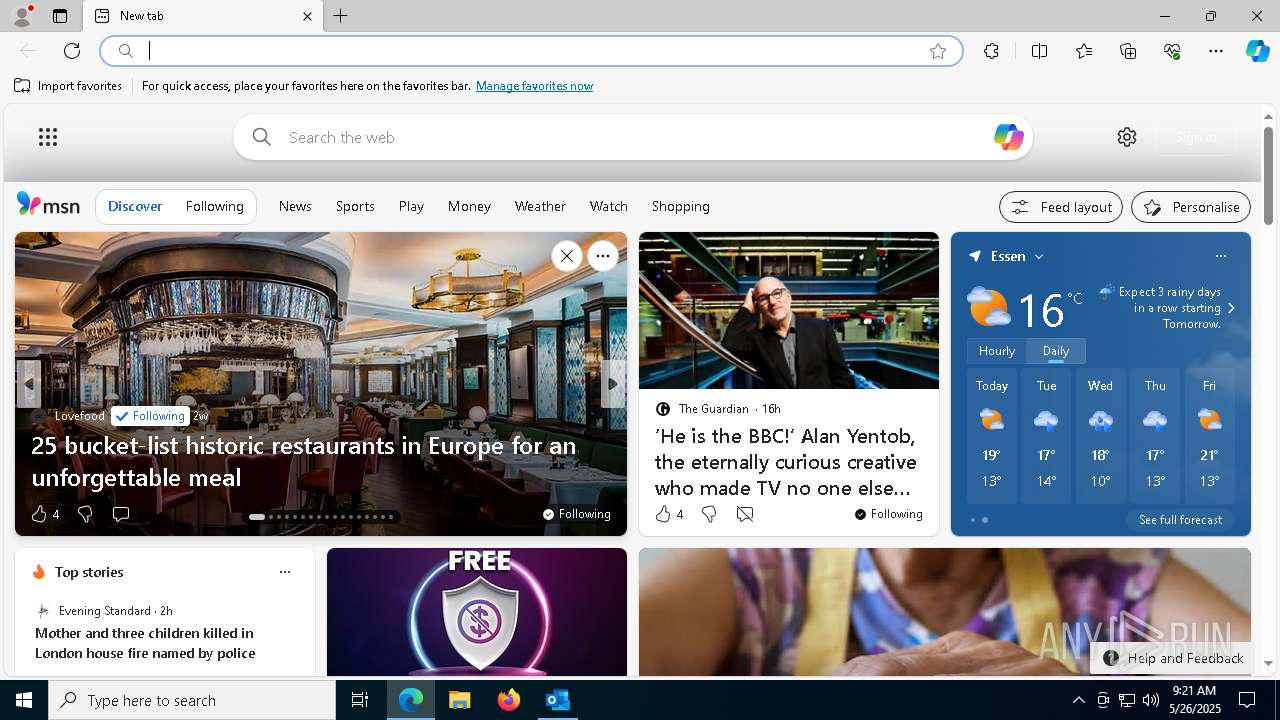1280x720 pixels.
Task: Open Help and Feedback button
Action: point(1174,658)
